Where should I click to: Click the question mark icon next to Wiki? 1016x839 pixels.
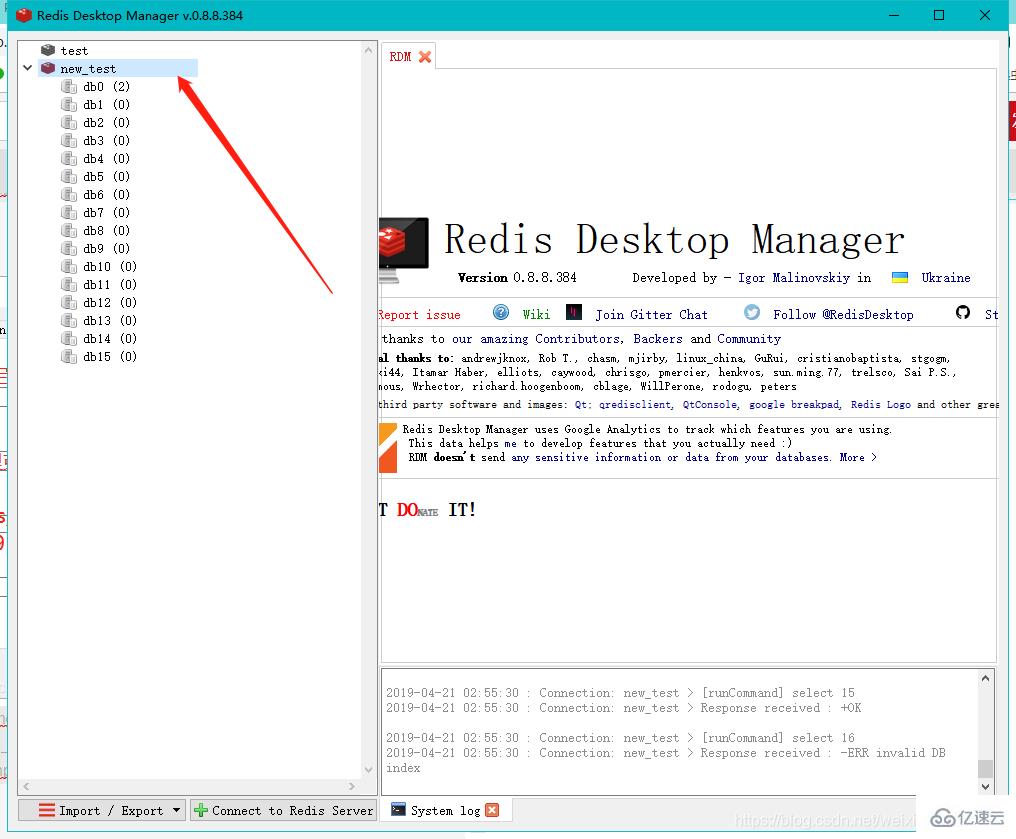pyautogui.click(x=500, y=312)
